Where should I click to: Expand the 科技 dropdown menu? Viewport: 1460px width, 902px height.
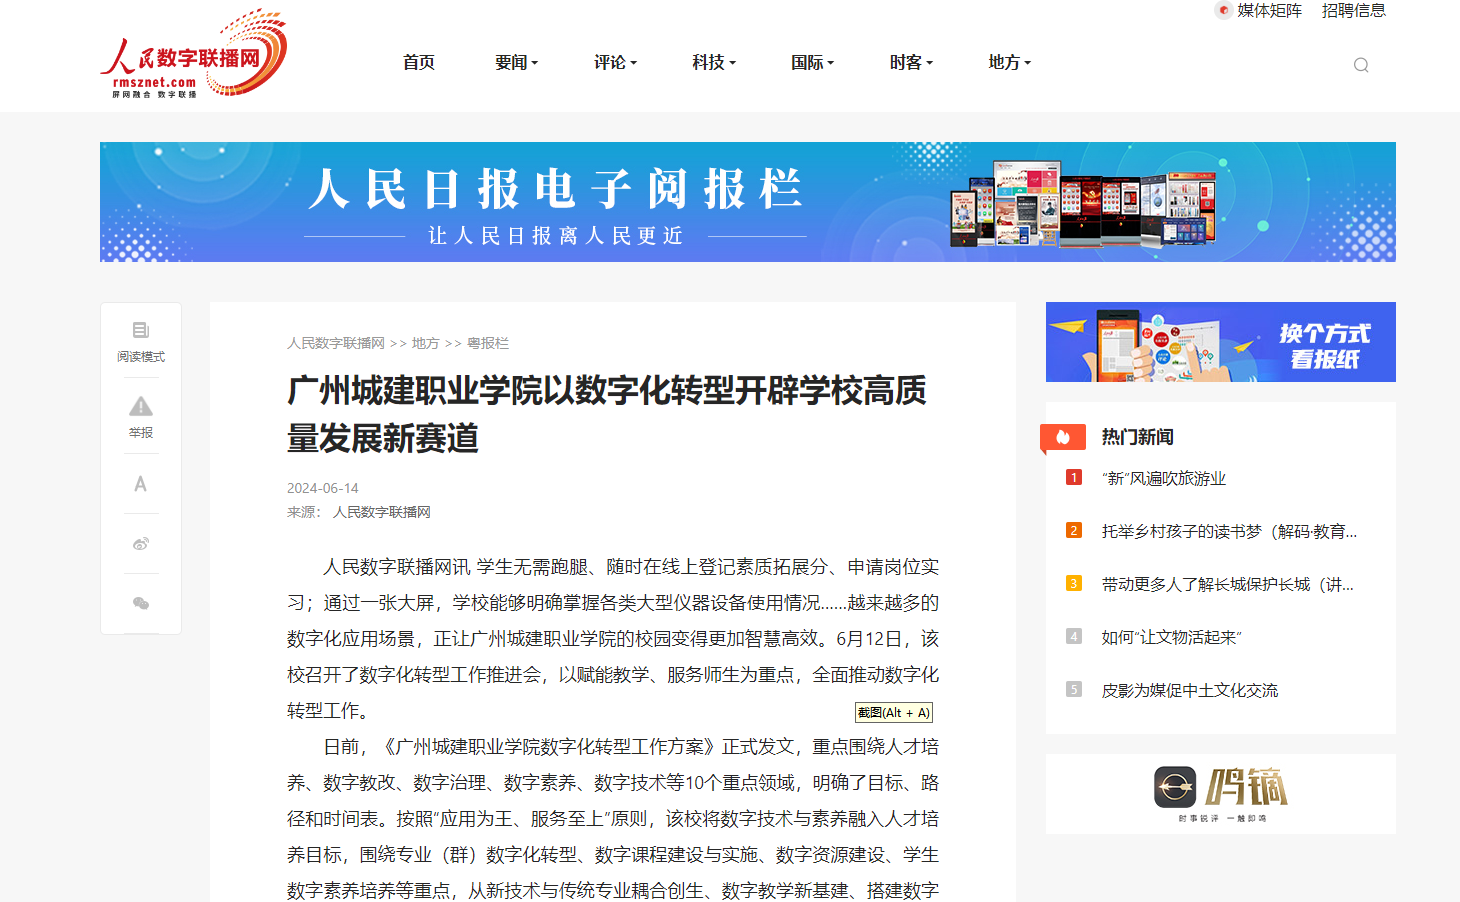click(x=713, y=63)
